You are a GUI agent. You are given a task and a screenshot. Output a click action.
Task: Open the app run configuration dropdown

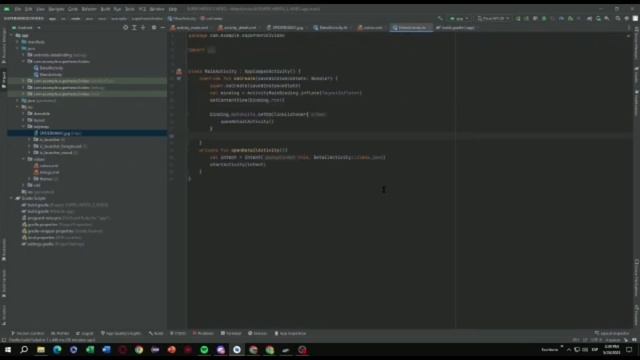click(x=459, y=18)
